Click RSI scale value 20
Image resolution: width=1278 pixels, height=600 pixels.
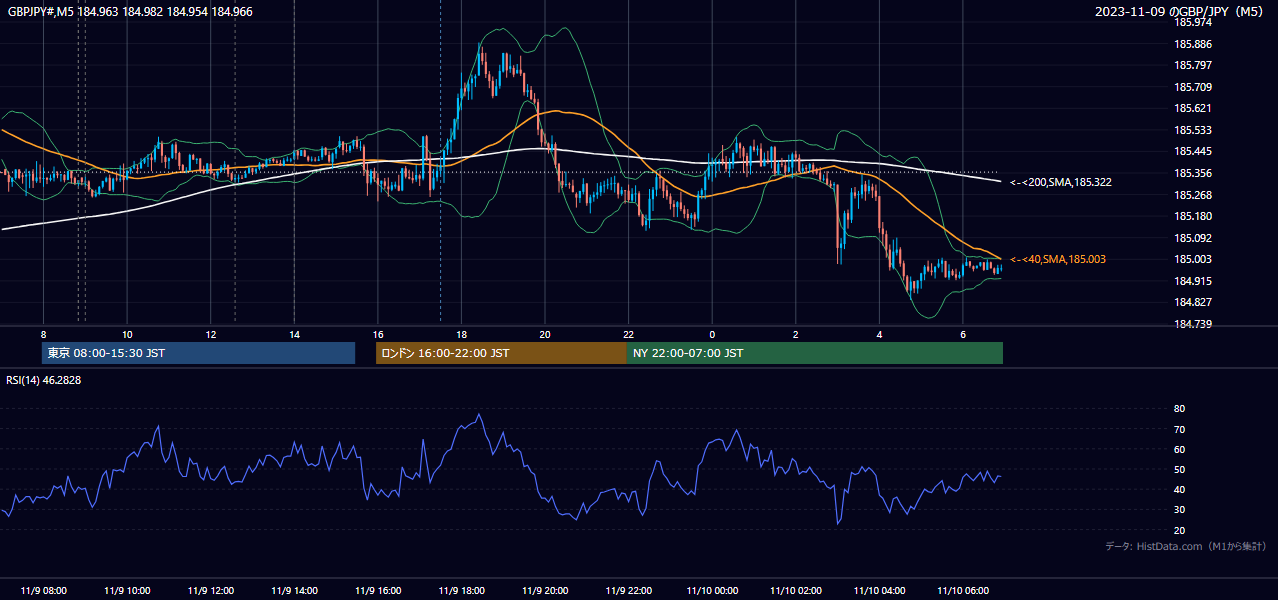[1179, 530]
